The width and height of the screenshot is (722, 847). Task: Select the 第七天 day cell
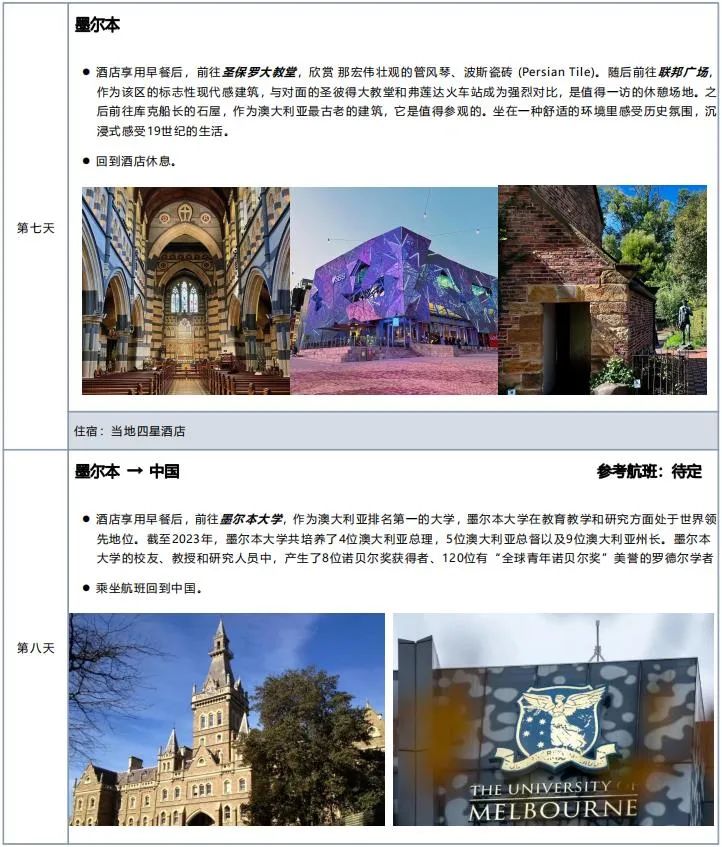tap(36, 228)
